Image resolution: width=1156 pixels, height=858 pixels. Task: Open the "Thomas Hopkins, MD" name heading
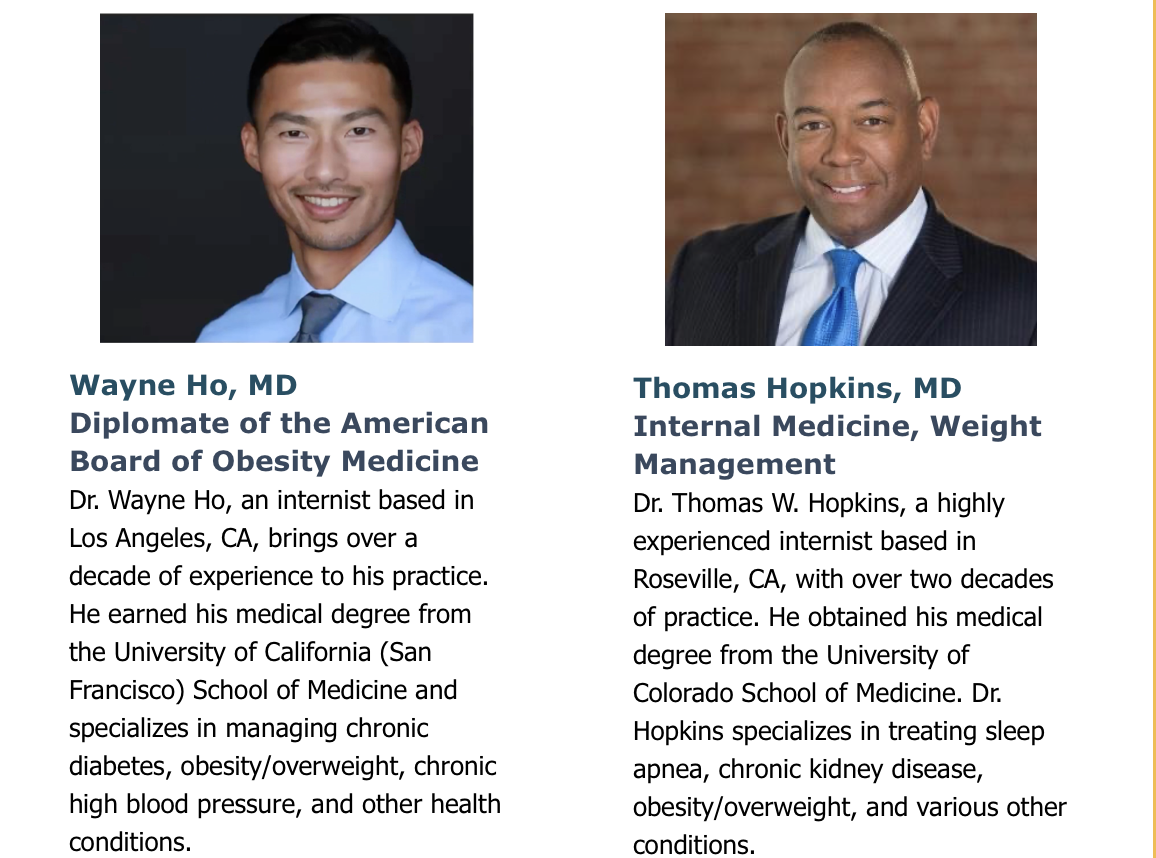(797, 388)
